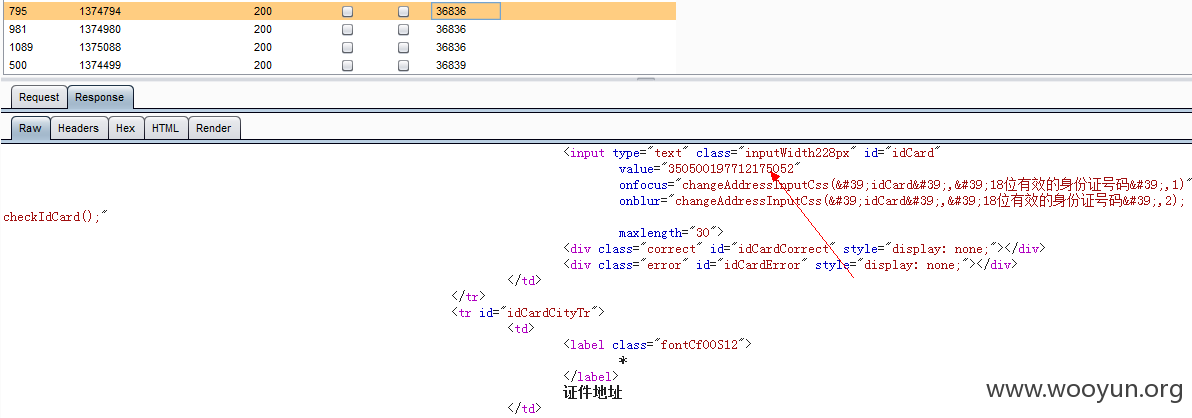1192x418 pixels.
Task: Click the maxlength="30" line
Action: 671,232
